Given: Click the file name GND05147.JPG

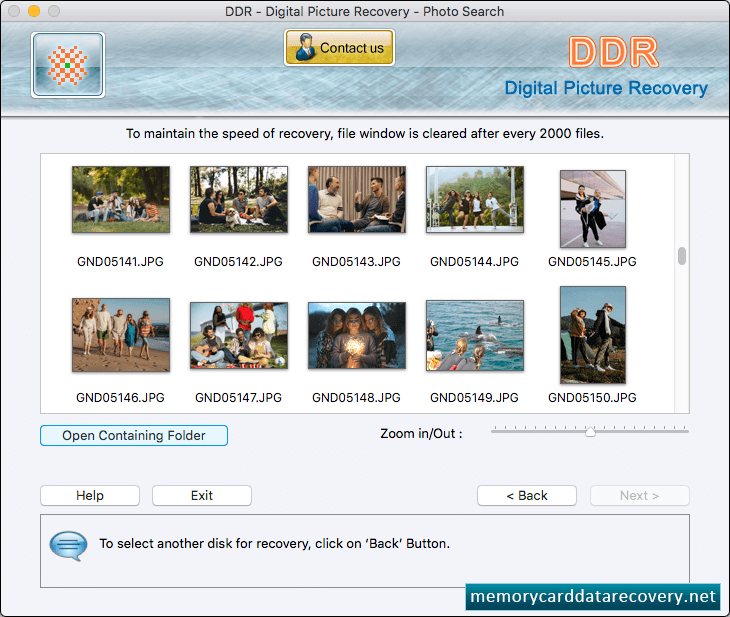Looking at the screenshot, I should pyautogui.click(x=238, y=398).
